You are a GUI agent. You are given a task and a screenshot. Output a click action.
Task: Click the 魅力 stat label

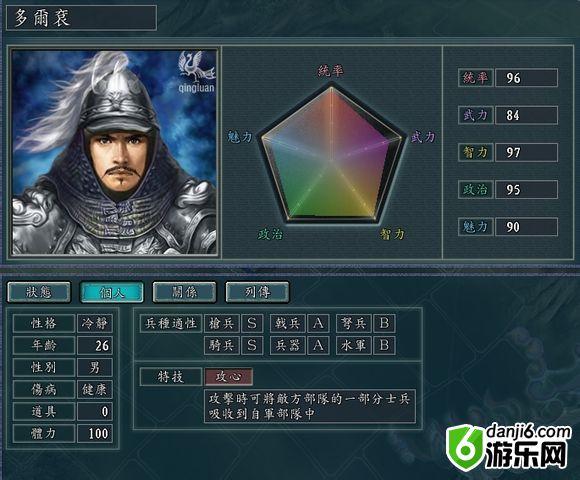point(475,227)
